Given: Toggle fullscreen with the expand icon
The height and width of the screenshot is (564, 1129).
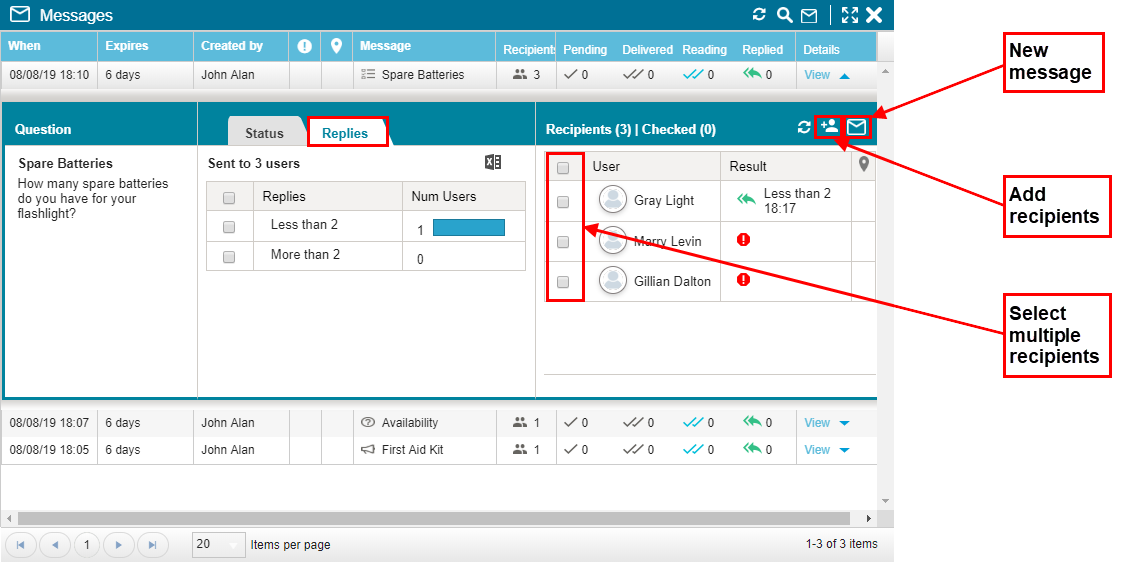Looking at the screenshot, I should [849, 15].
